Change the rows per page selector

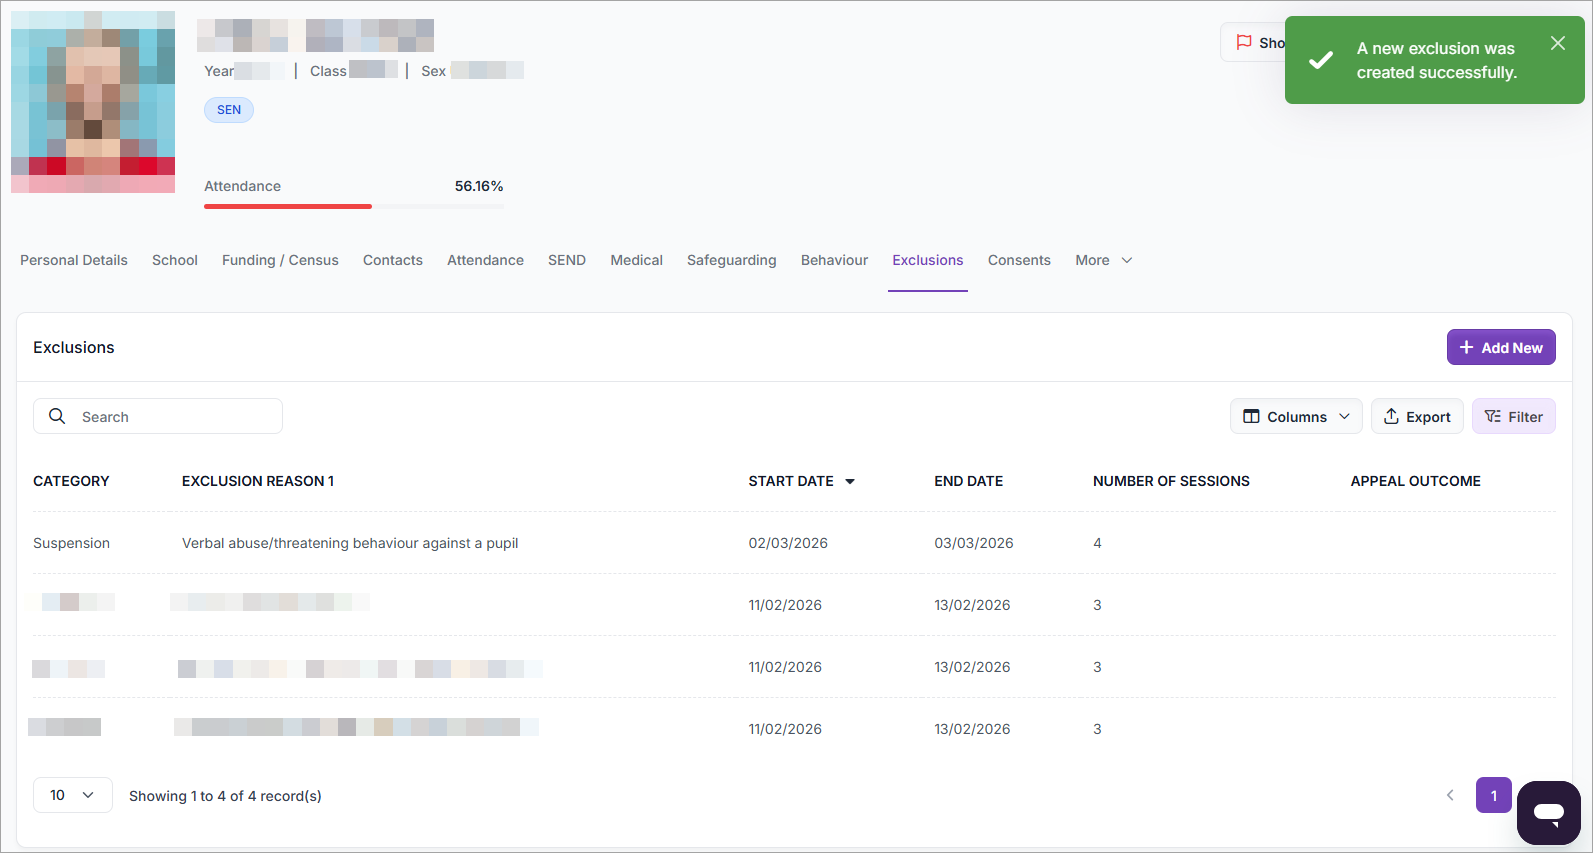point(72,796)
